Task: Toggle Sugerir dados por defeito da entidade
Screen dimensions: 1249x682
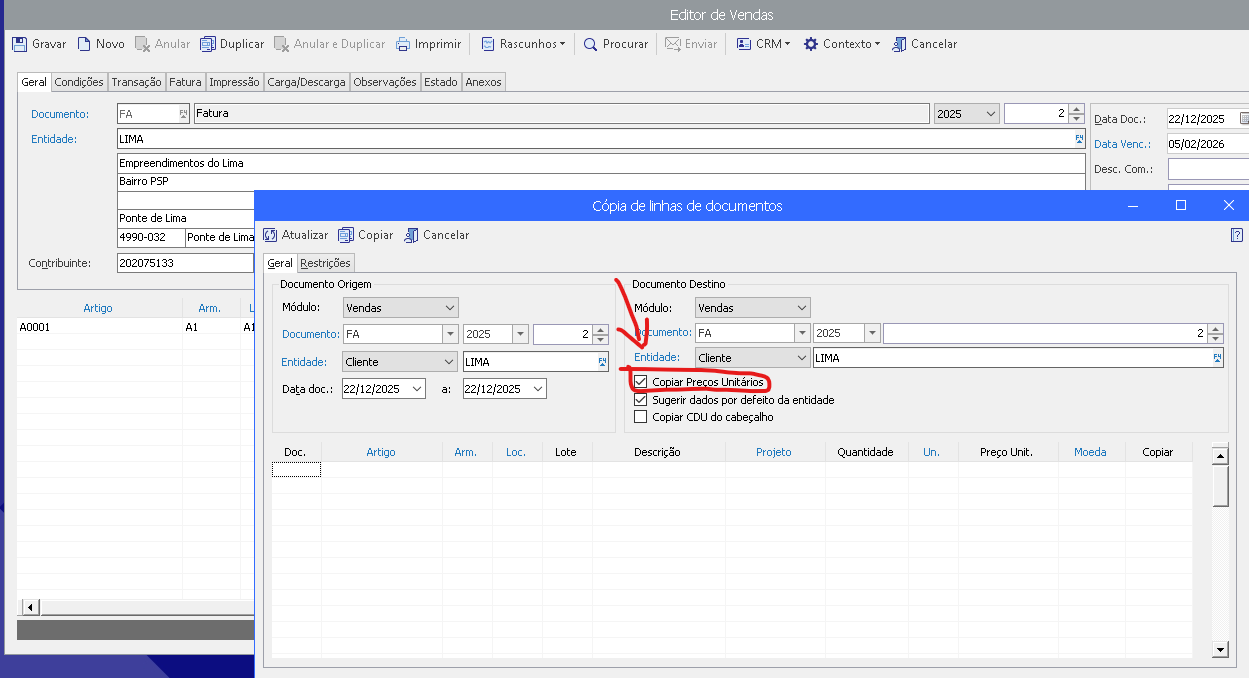Action: [641, 400]
